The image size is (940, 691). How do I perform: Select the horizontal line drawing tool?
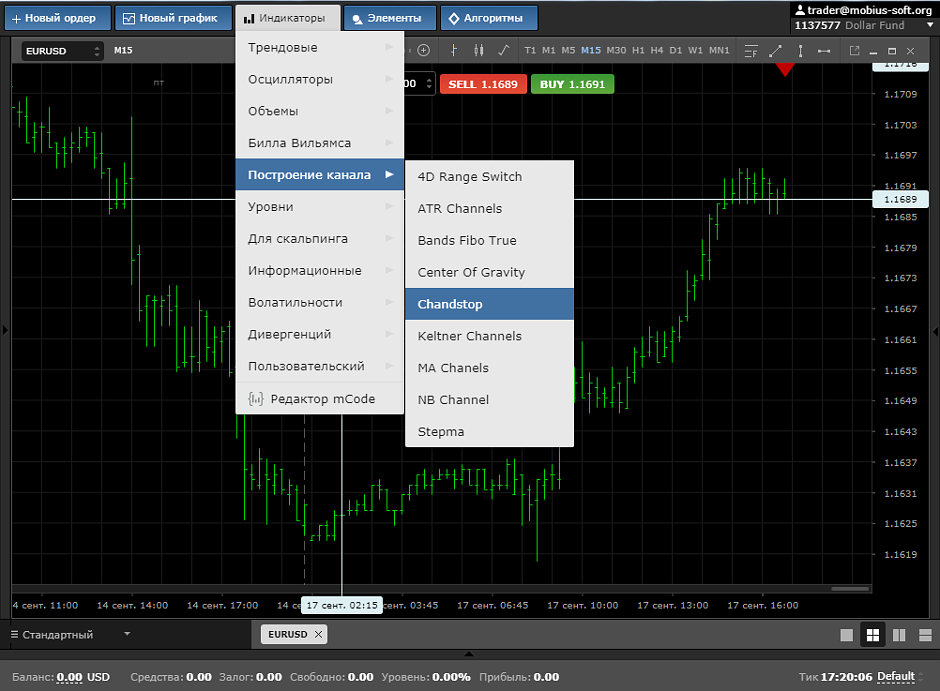824,51
